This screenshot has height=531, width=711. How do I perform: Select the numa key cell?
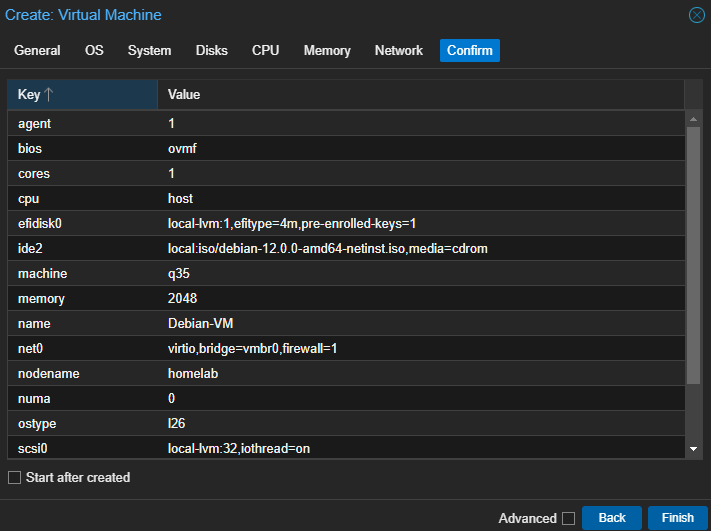(x=83, y=399)
